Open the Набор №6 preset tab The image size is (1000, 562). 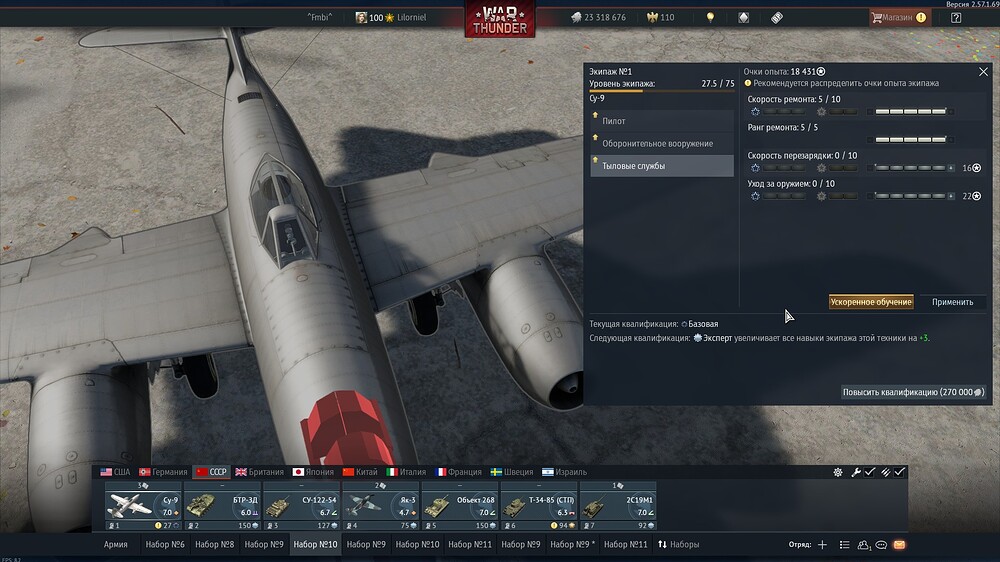point(165,544)
